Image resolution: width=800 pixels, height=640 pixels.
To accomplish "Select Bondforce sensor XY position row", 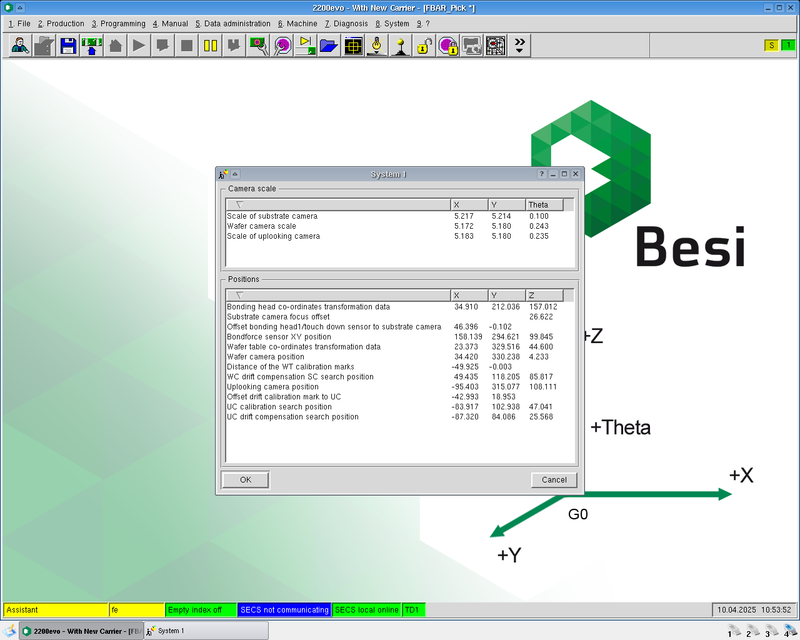I will point(399,337).
